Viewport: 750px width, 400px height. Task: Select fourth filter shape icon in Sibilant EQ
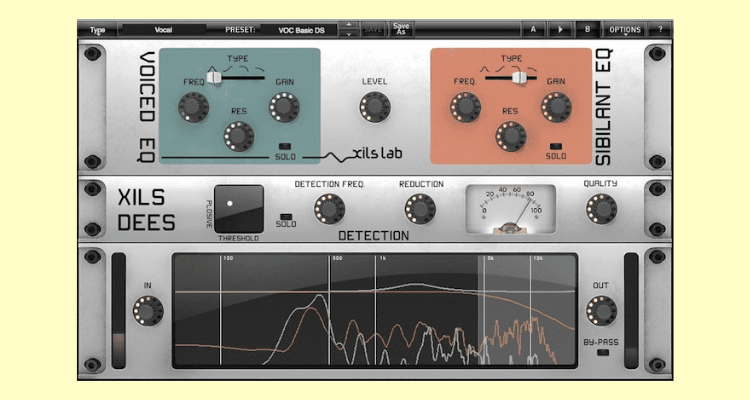[531, 69]
